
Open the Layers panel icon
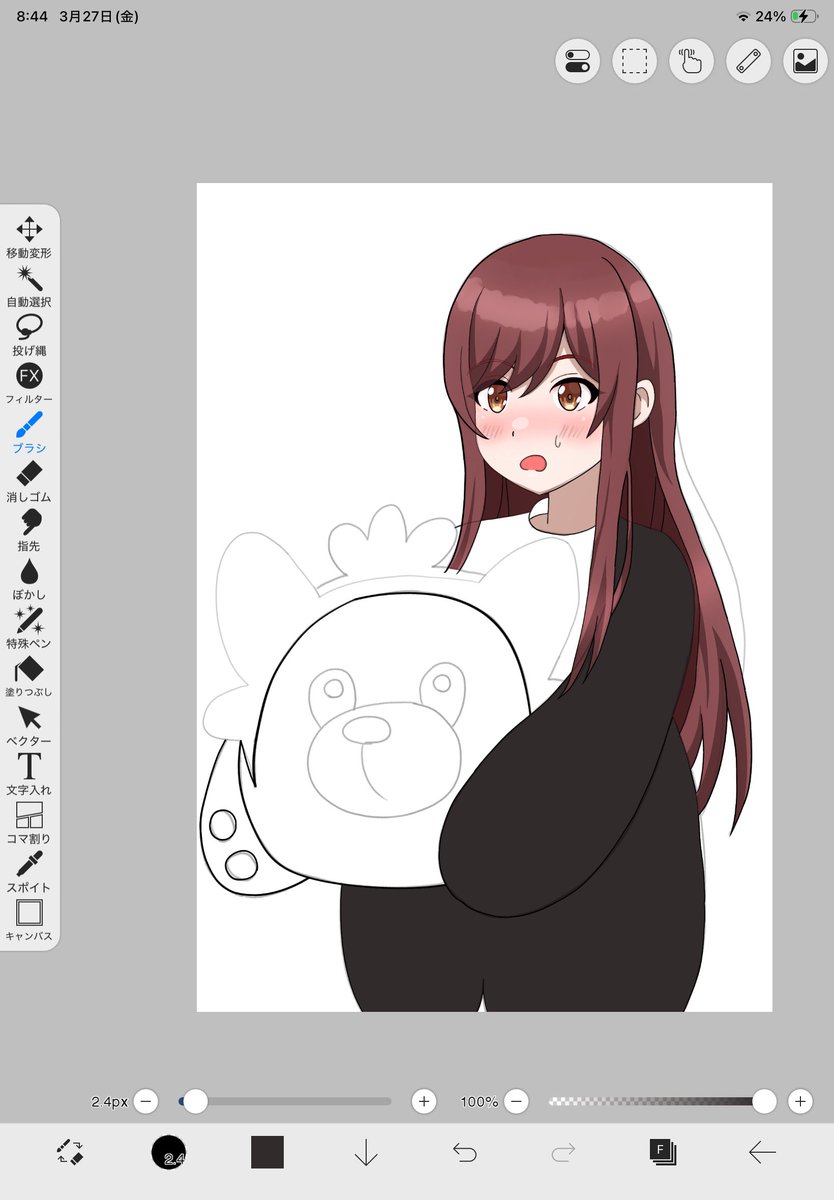(x=662, y=1152)
